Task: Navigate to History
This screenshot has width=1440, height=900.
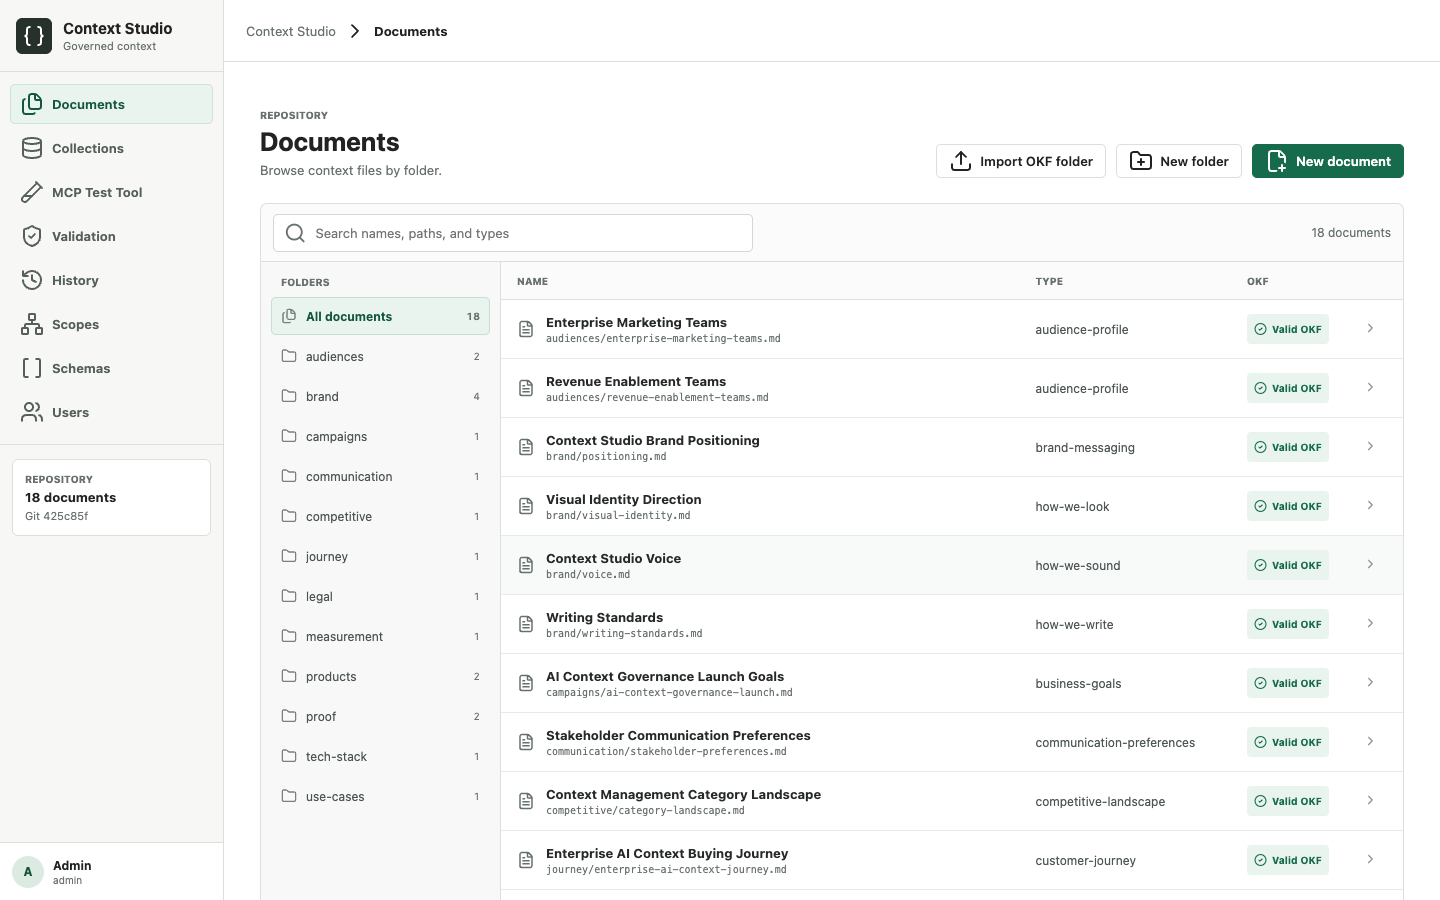Action: (x=111, y=280)
